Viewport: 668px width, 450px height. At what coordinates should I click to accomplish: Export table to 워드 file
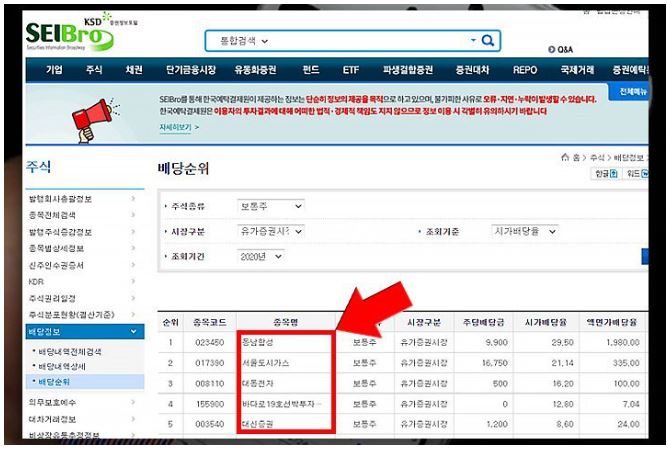(637, 173)
